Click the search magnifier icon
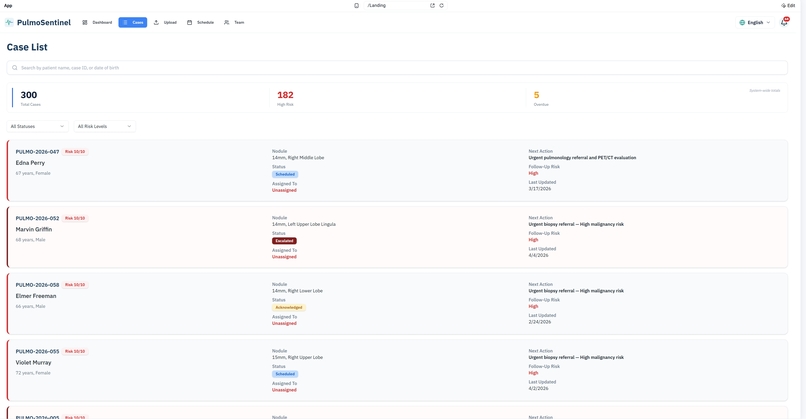806x419 pixels. pyautogui.click(x=14, y=67)
